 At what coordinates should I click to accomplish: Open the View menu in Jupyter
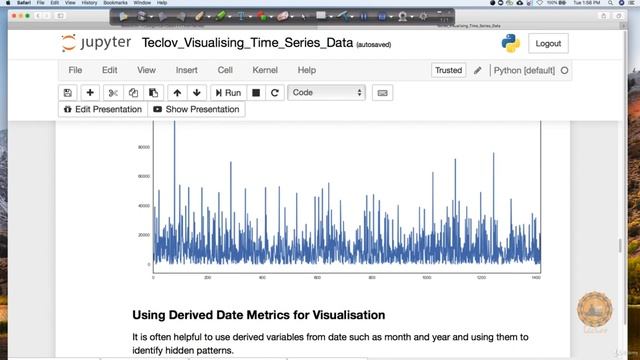(146, 70)
